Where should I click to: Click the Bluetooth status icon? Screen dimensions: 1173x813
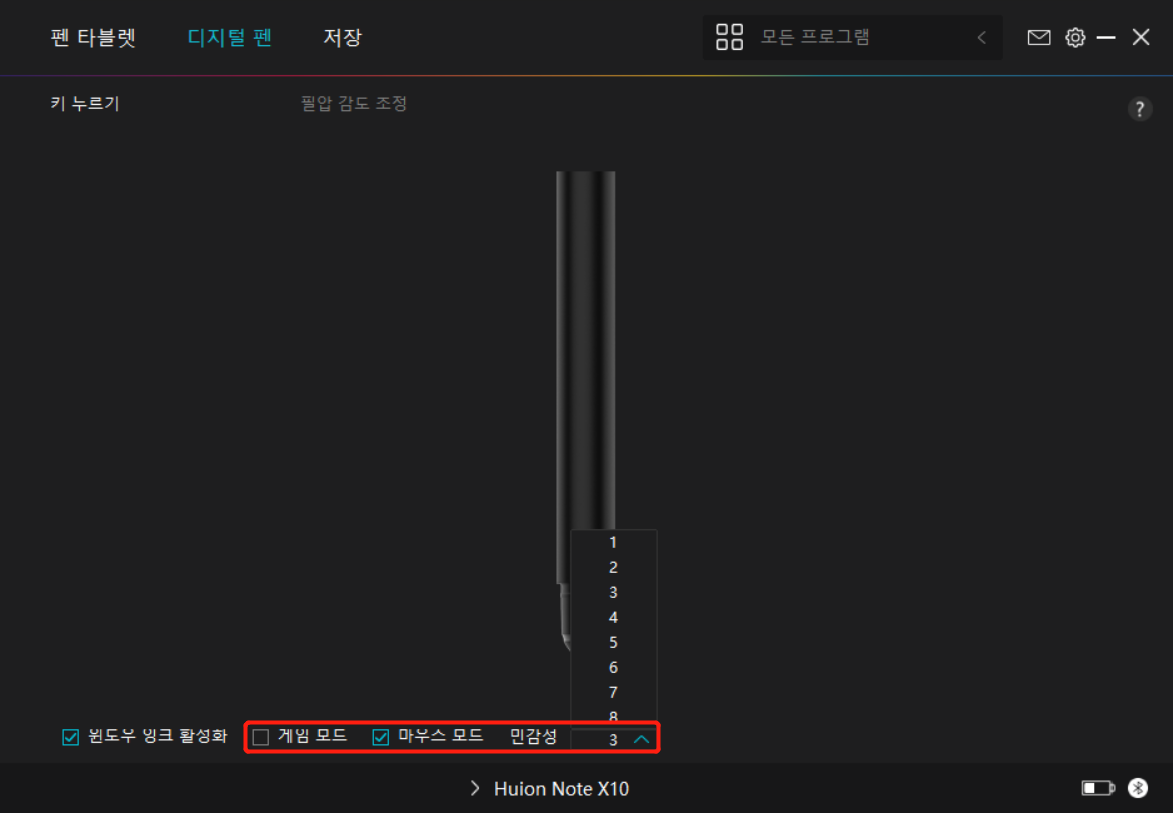[x=1138, y=788]
